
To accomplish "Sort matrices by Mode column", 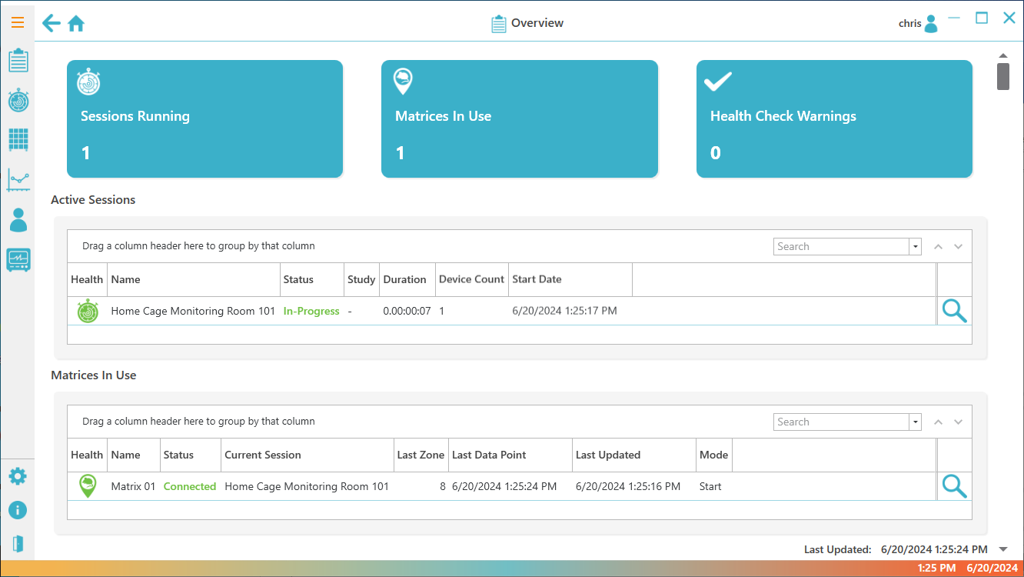I will pyautogui.click(x=714, y=455).
